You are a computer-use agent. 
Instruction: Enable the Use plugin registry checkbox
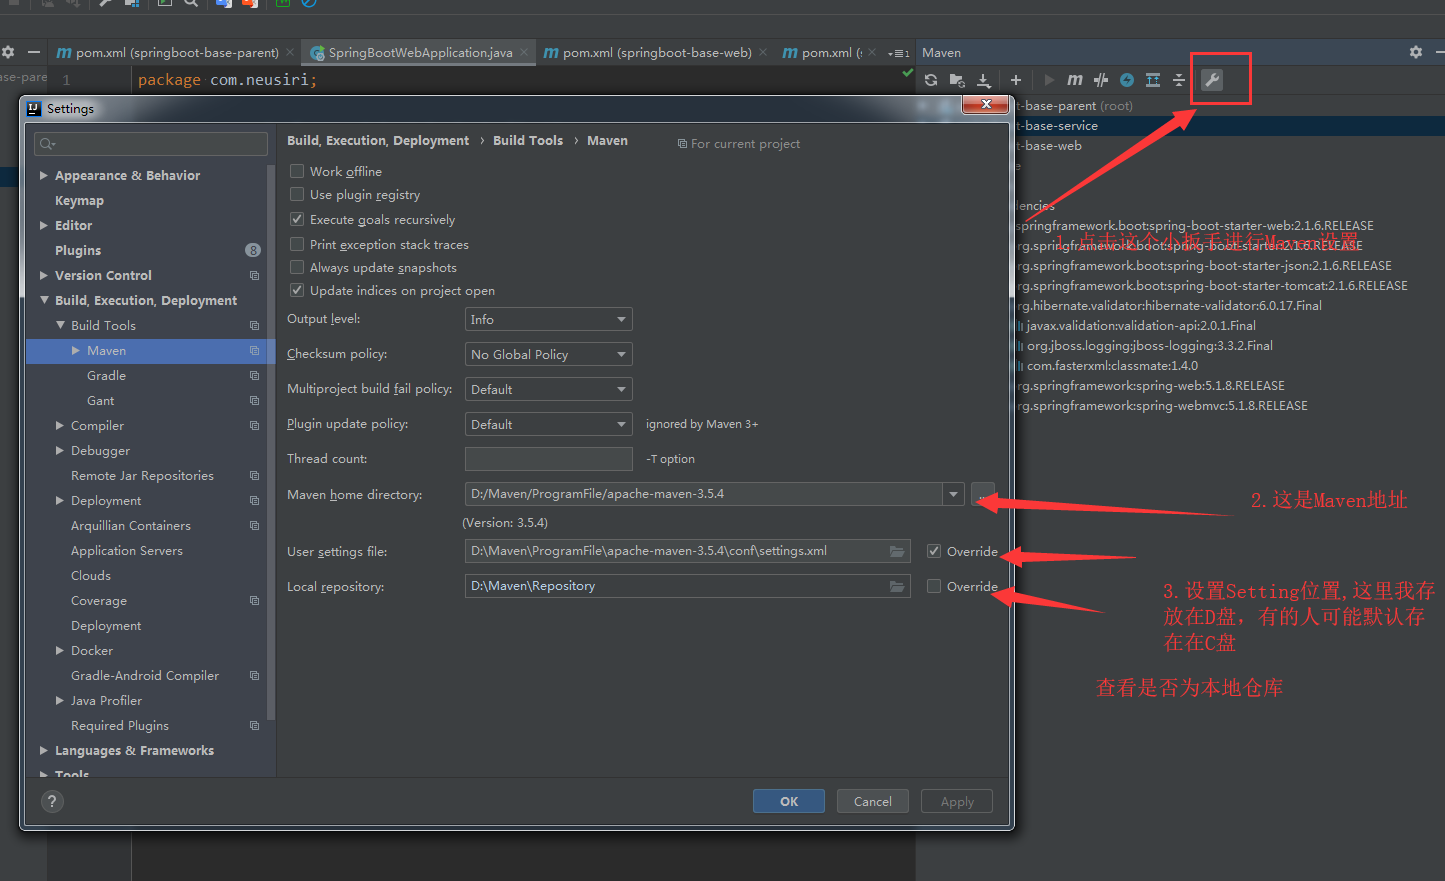(297, 194)
